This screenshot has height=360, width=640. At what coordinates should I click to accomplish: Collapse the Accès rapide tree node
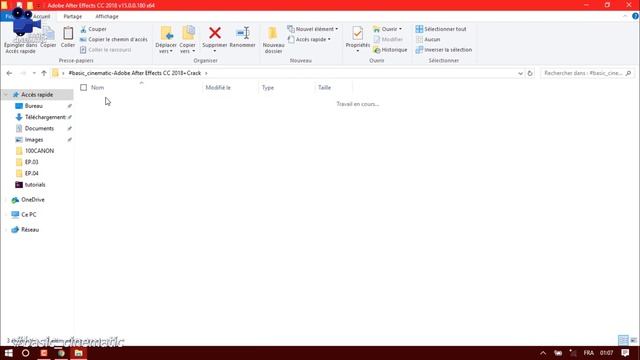pyautogui.click(x=6, y=95)
